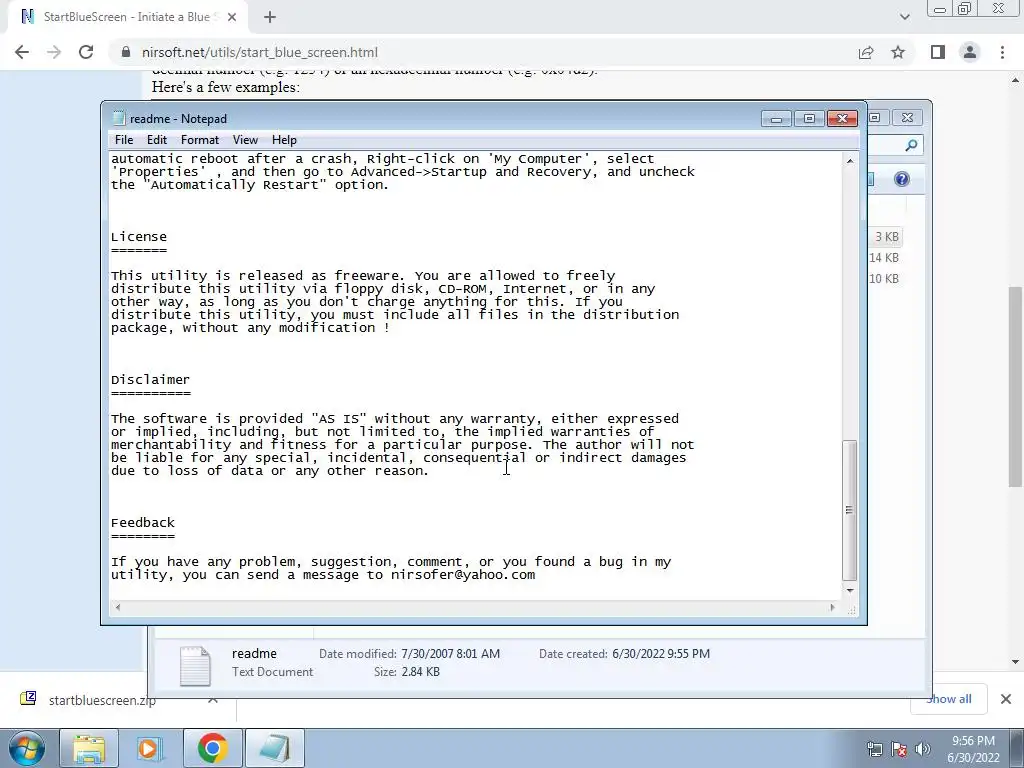Click Notepad horizontal scrollbar right arrow
This screenshot has height=768, width=1024.
[x=832, y=607]
